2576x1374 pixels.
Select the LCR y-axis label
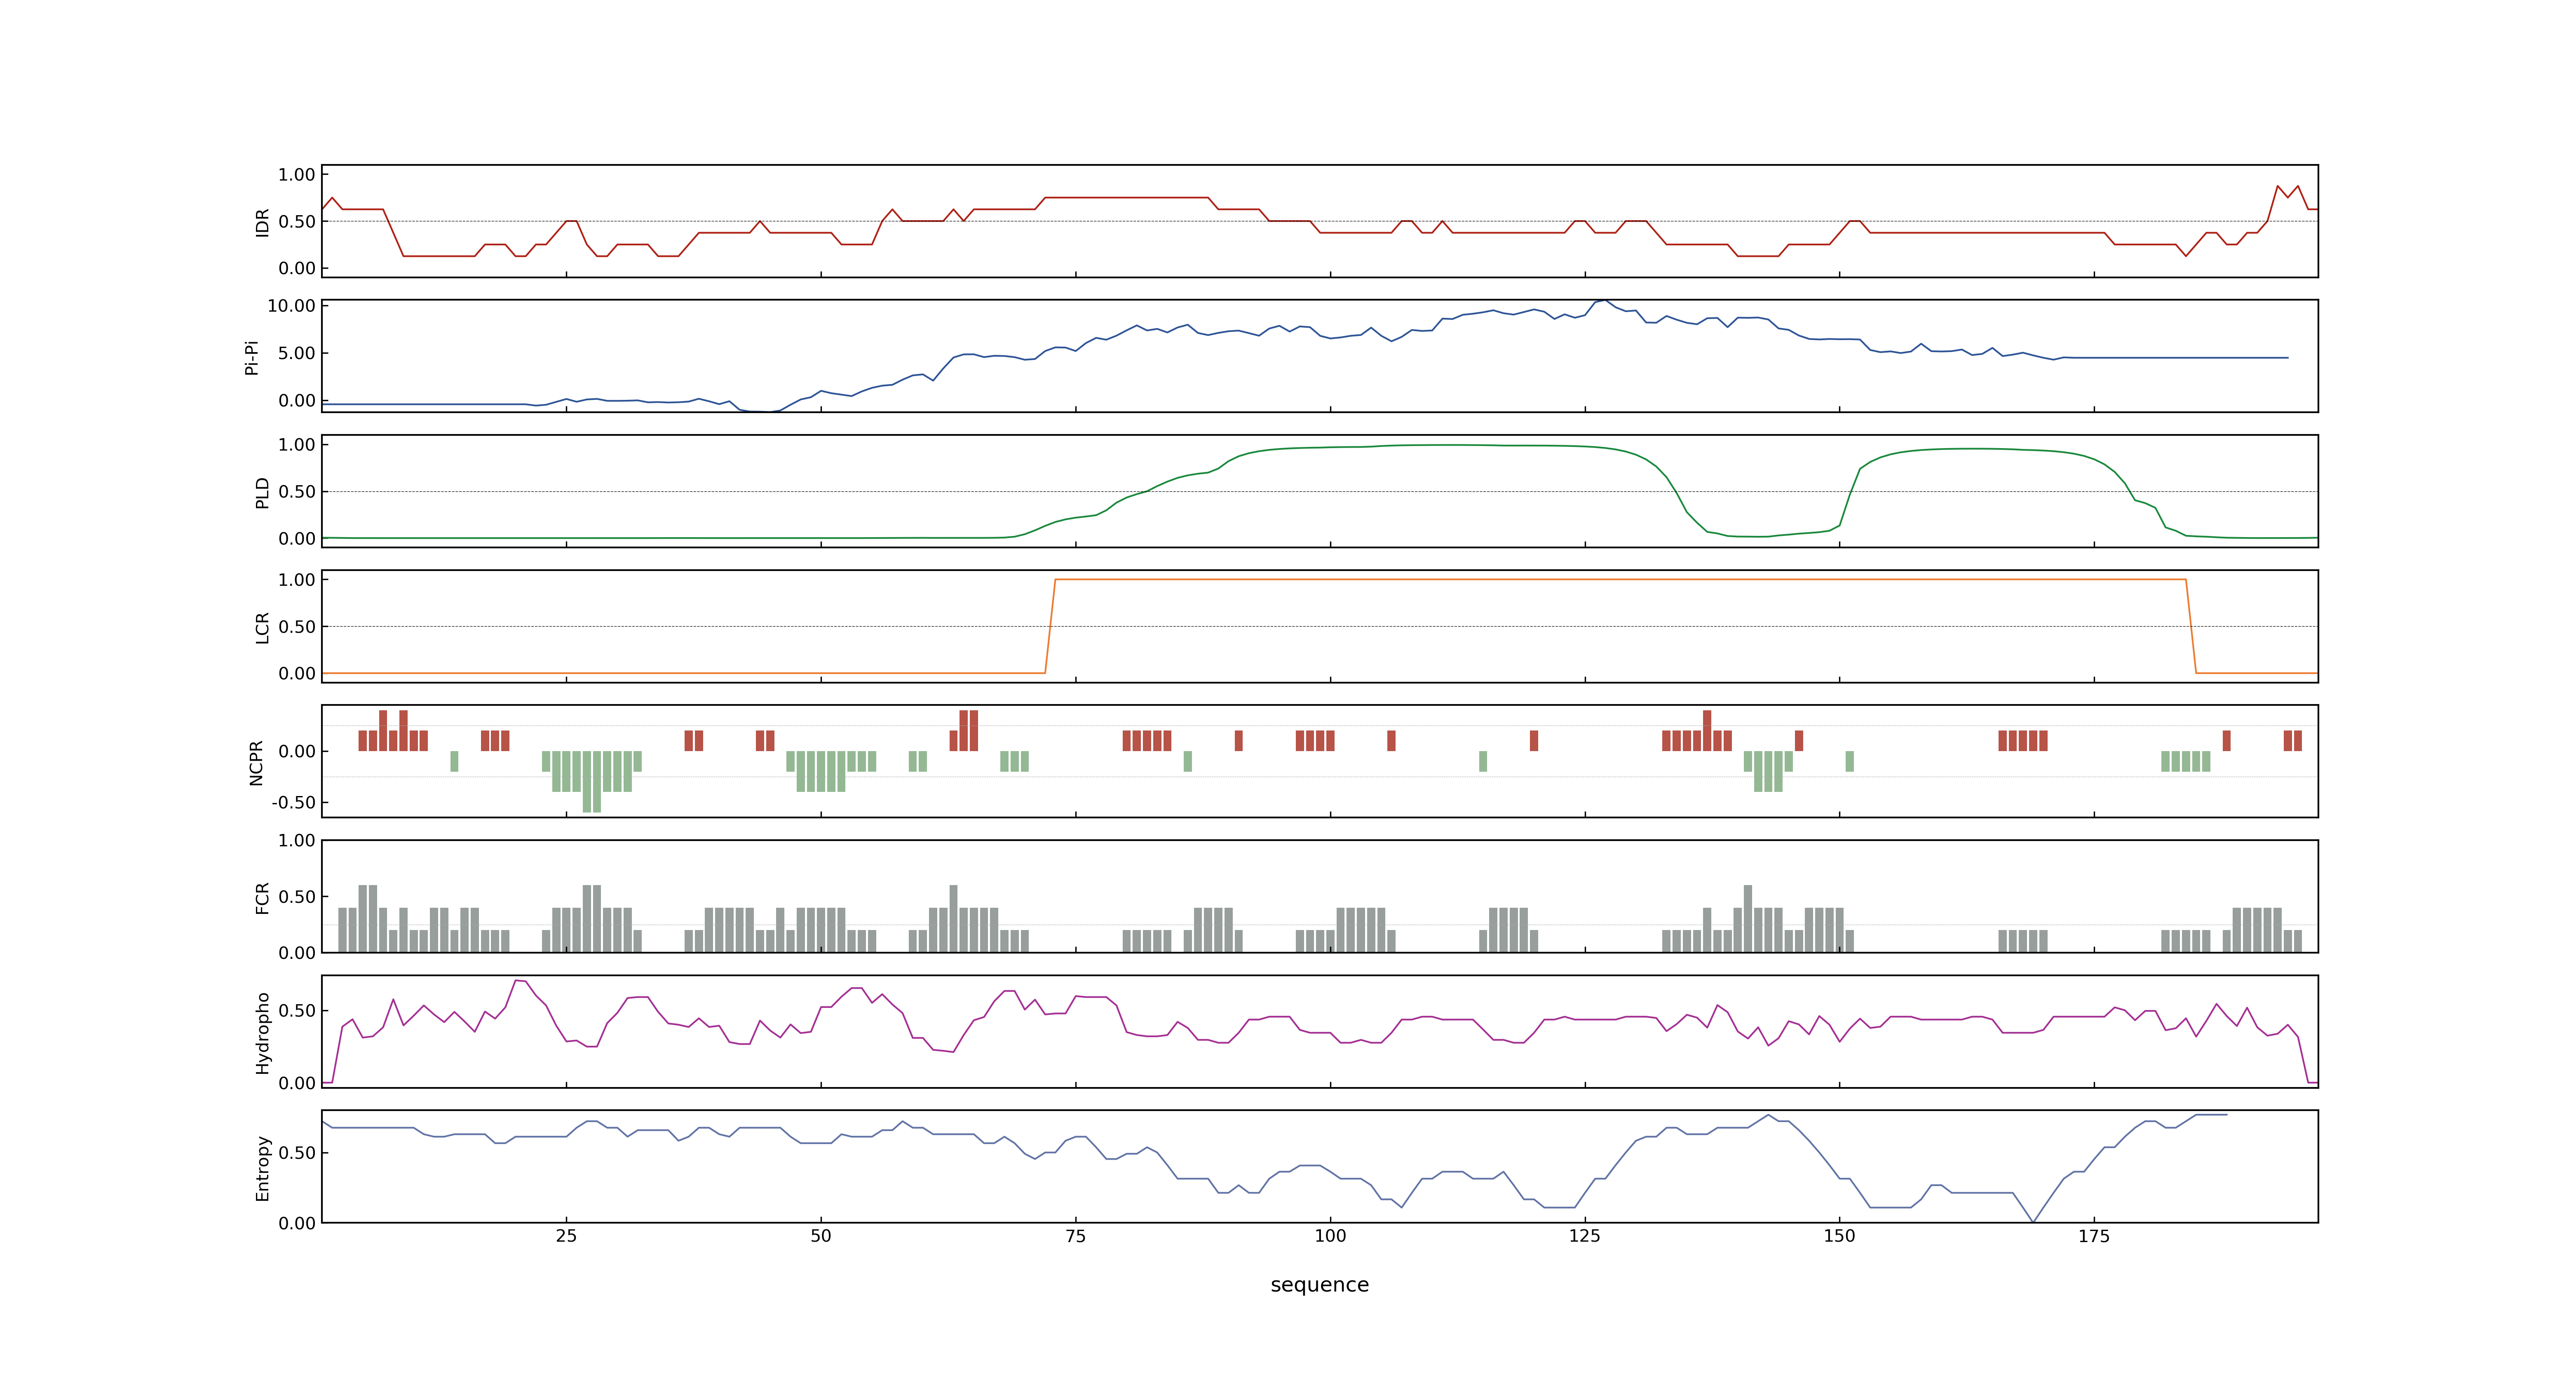[x=262, y=628]
